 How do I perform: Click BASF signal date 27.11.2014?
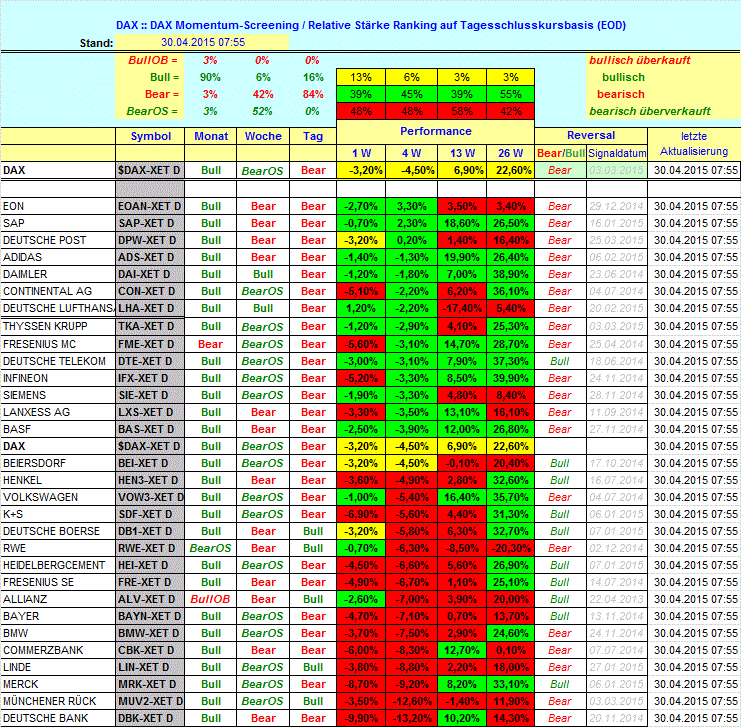617,429
